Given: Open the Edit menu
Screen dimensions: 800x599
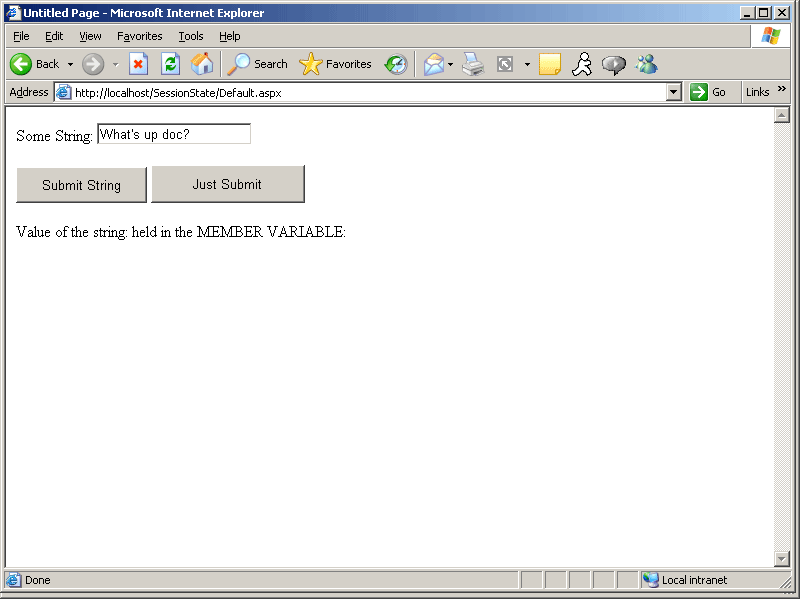Looking at the screenshot, I should coord(54,36).
